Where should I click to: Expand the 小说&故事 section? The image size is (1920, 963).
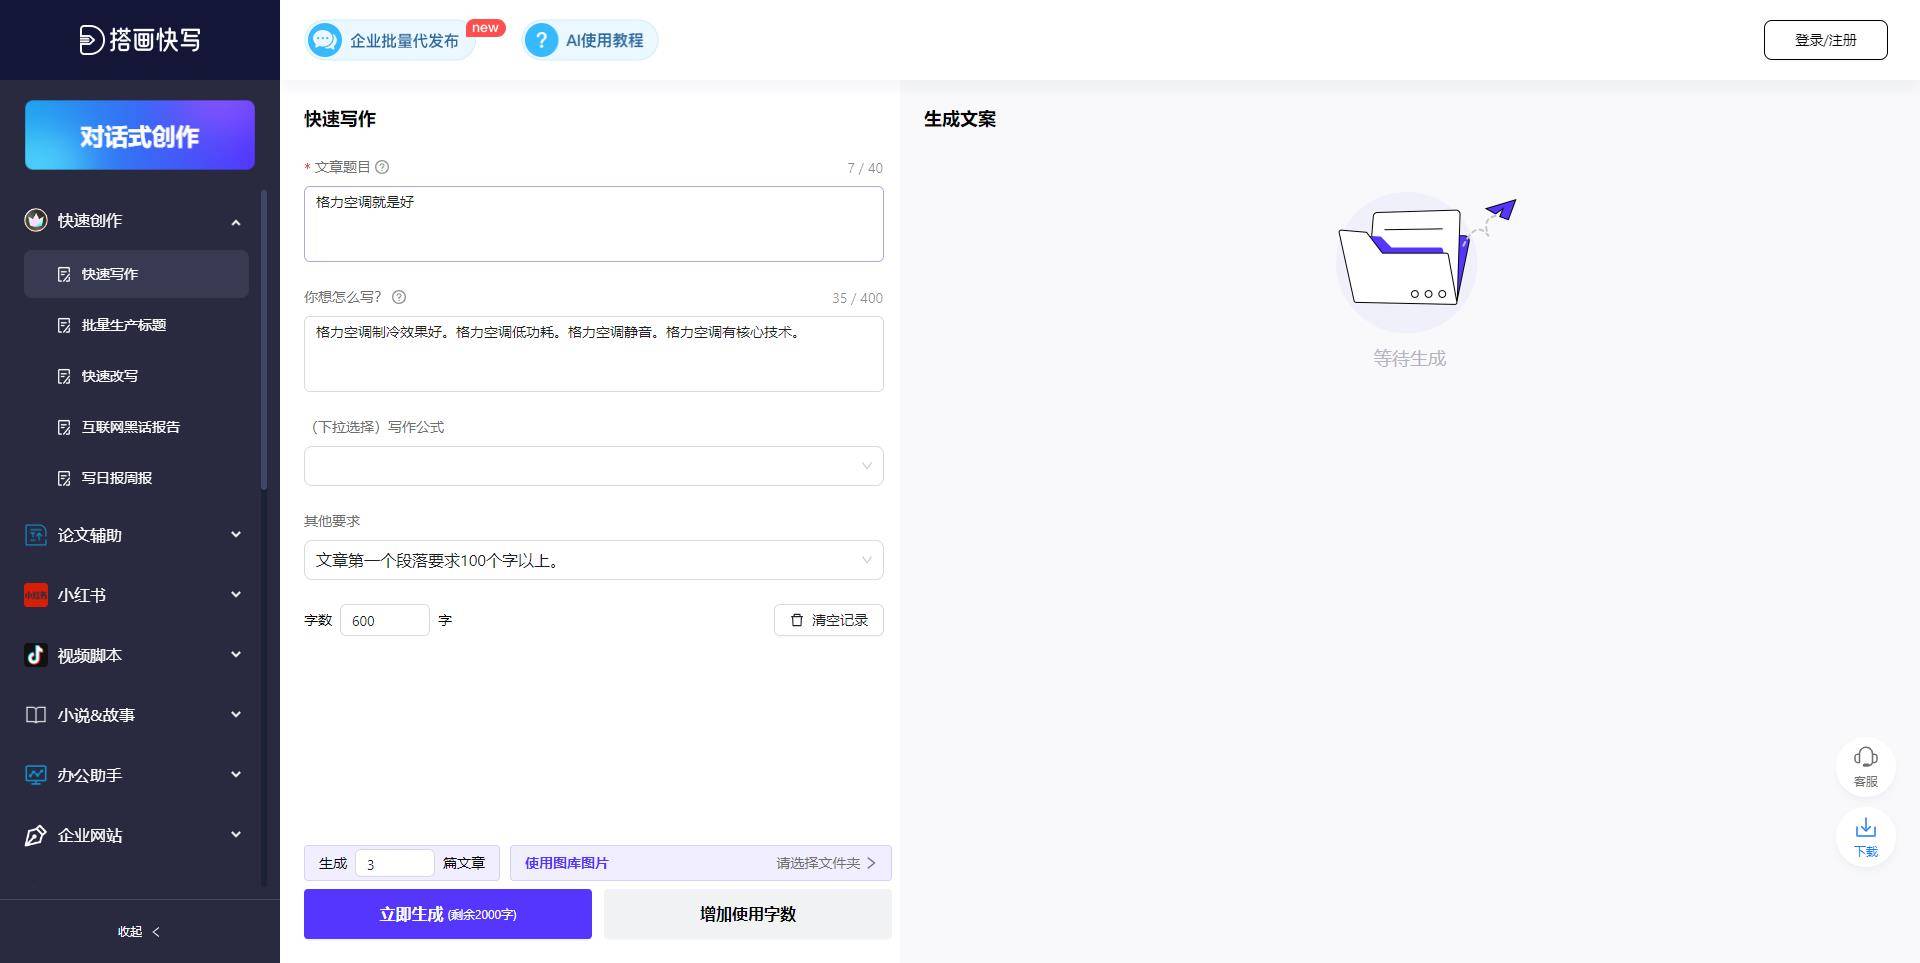(236, 715)
